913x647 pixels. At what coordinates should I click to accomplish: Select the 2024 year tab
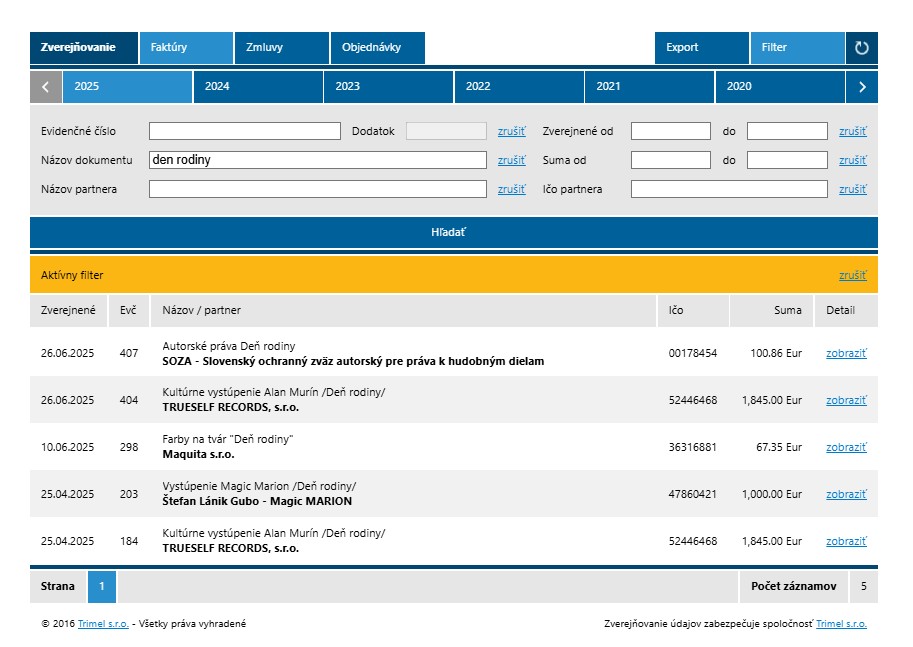257,87
